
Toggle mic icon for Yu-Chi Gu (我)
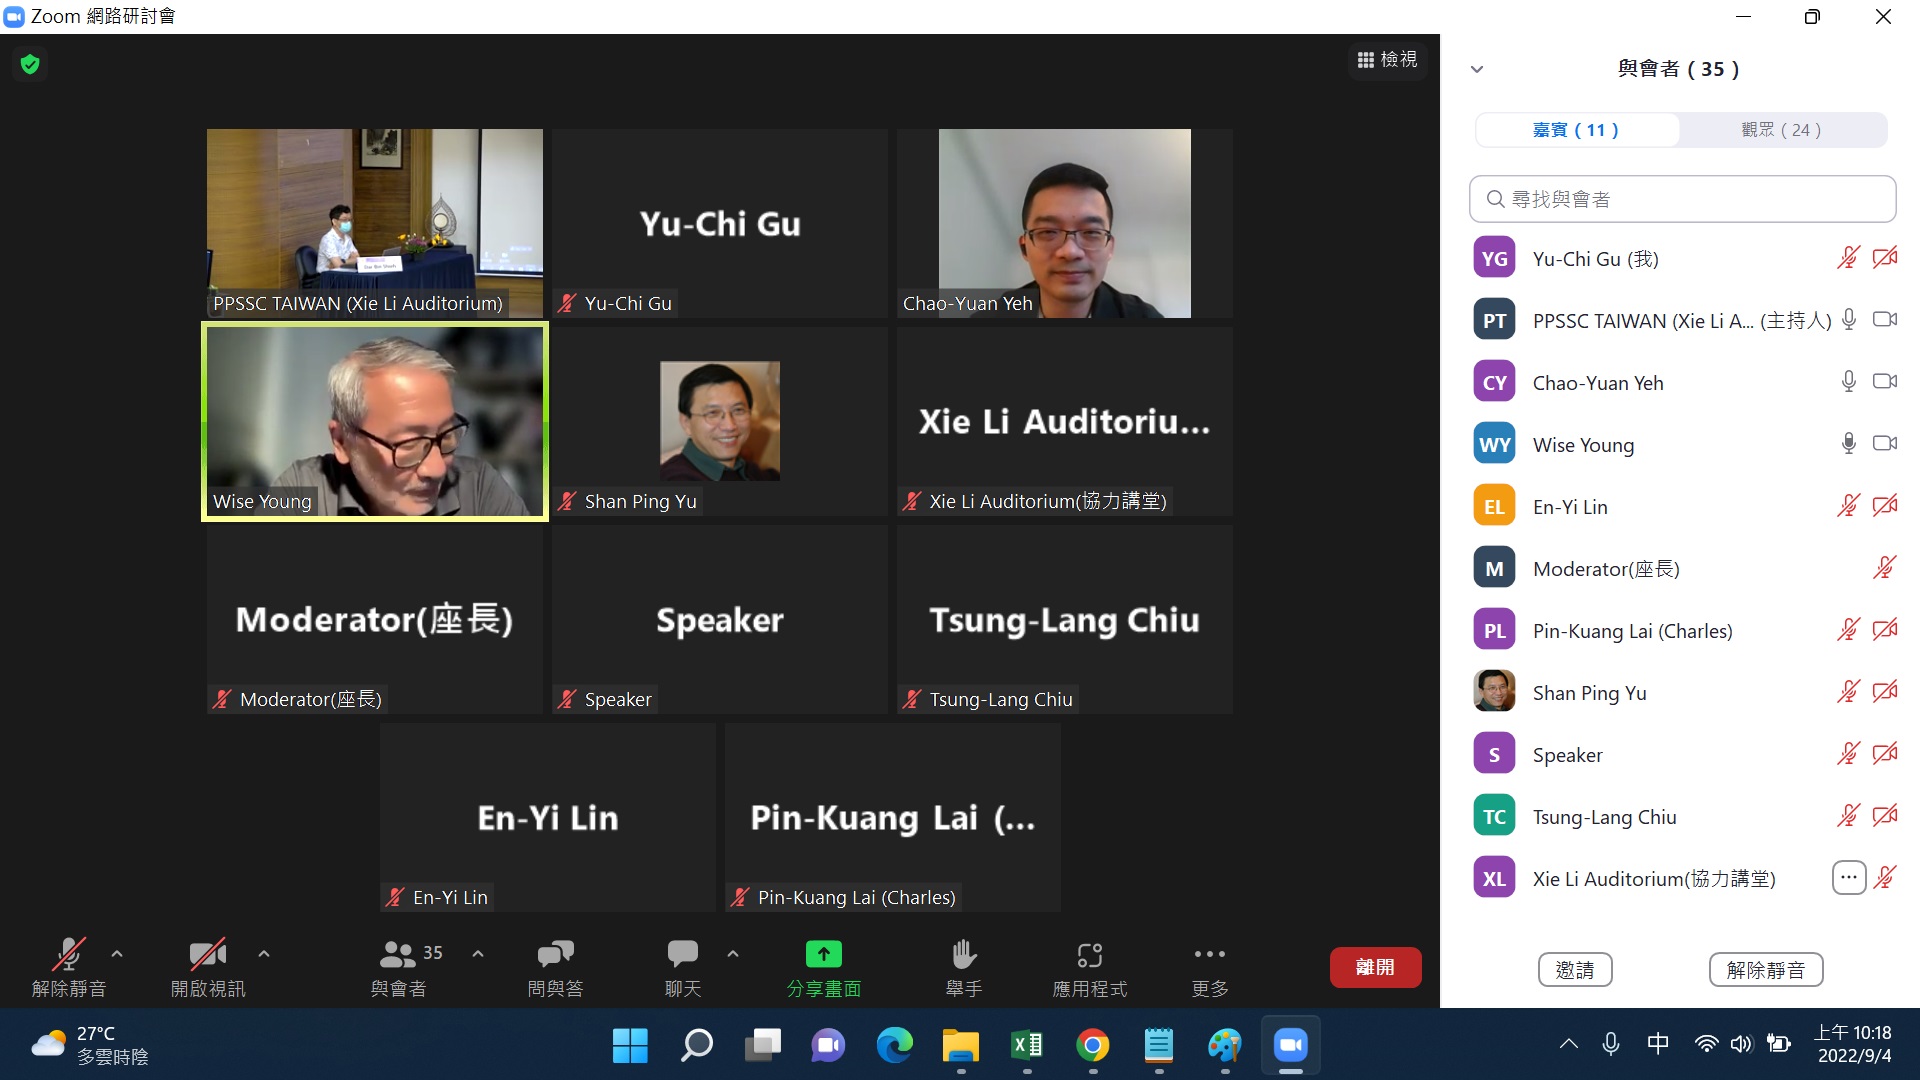pyautogui.click(x=1848, y=258)
